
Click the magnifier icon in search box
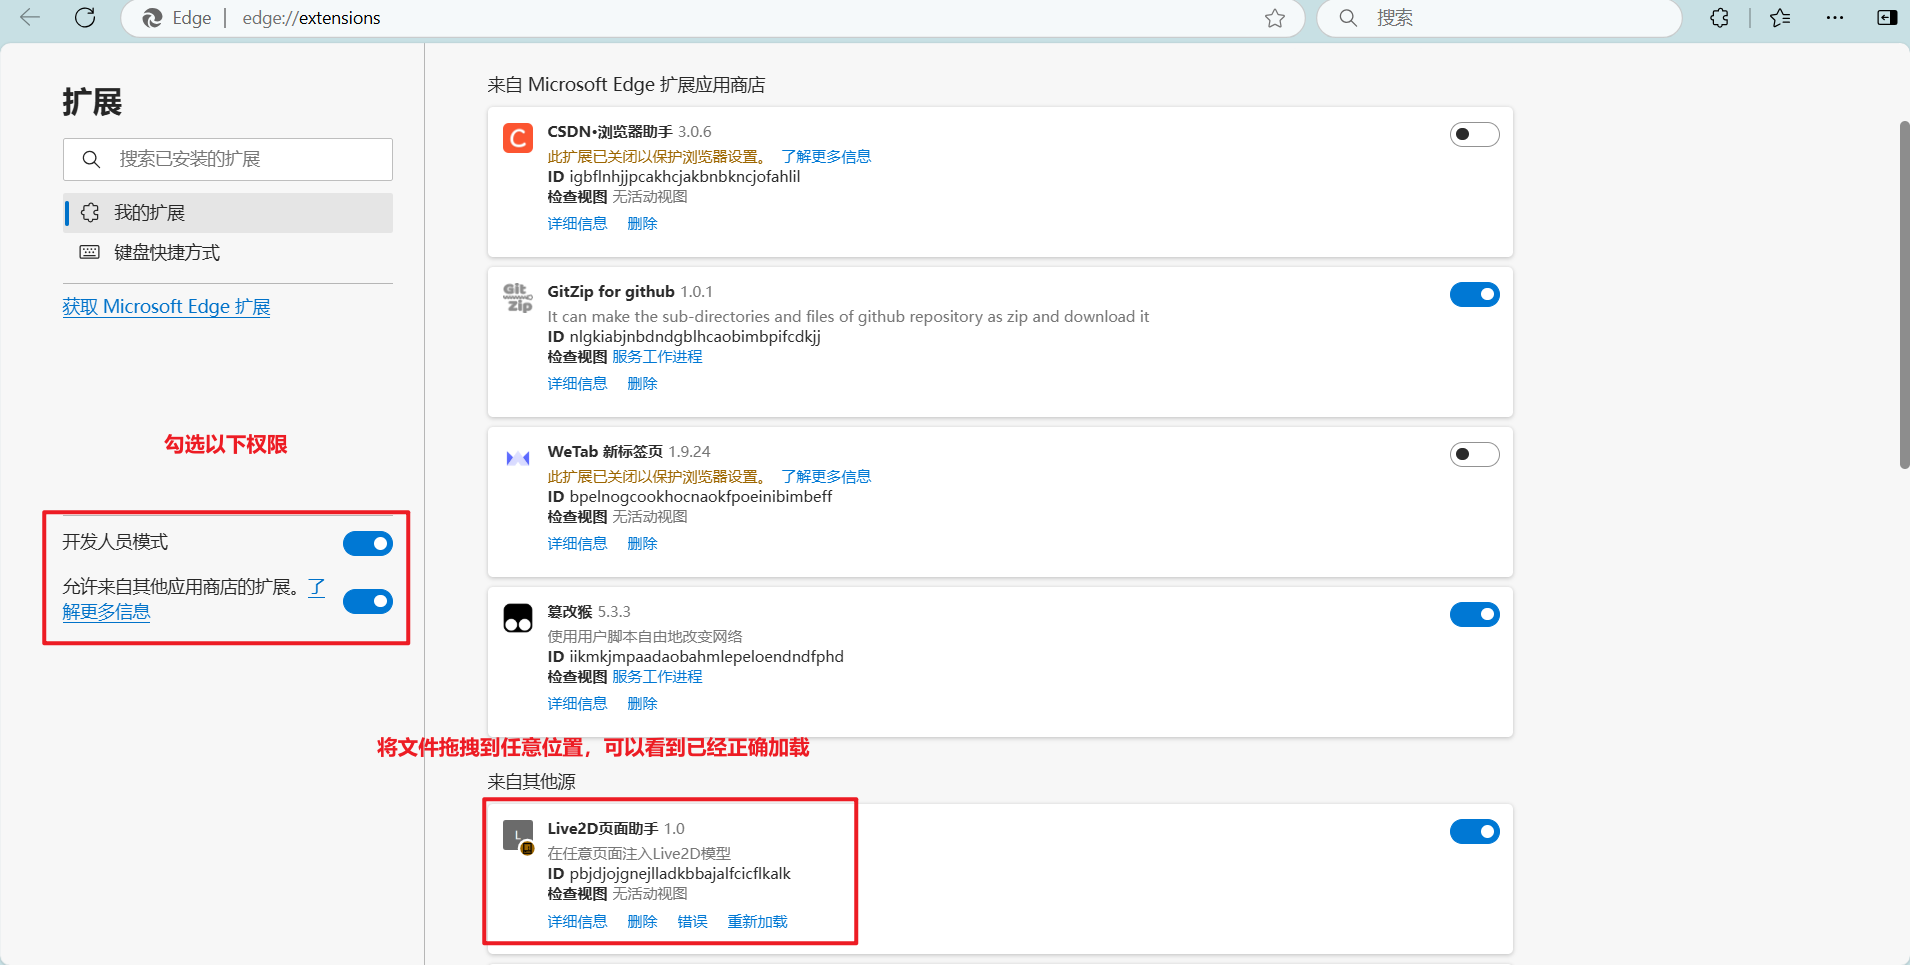click(x=1348, y=18)
